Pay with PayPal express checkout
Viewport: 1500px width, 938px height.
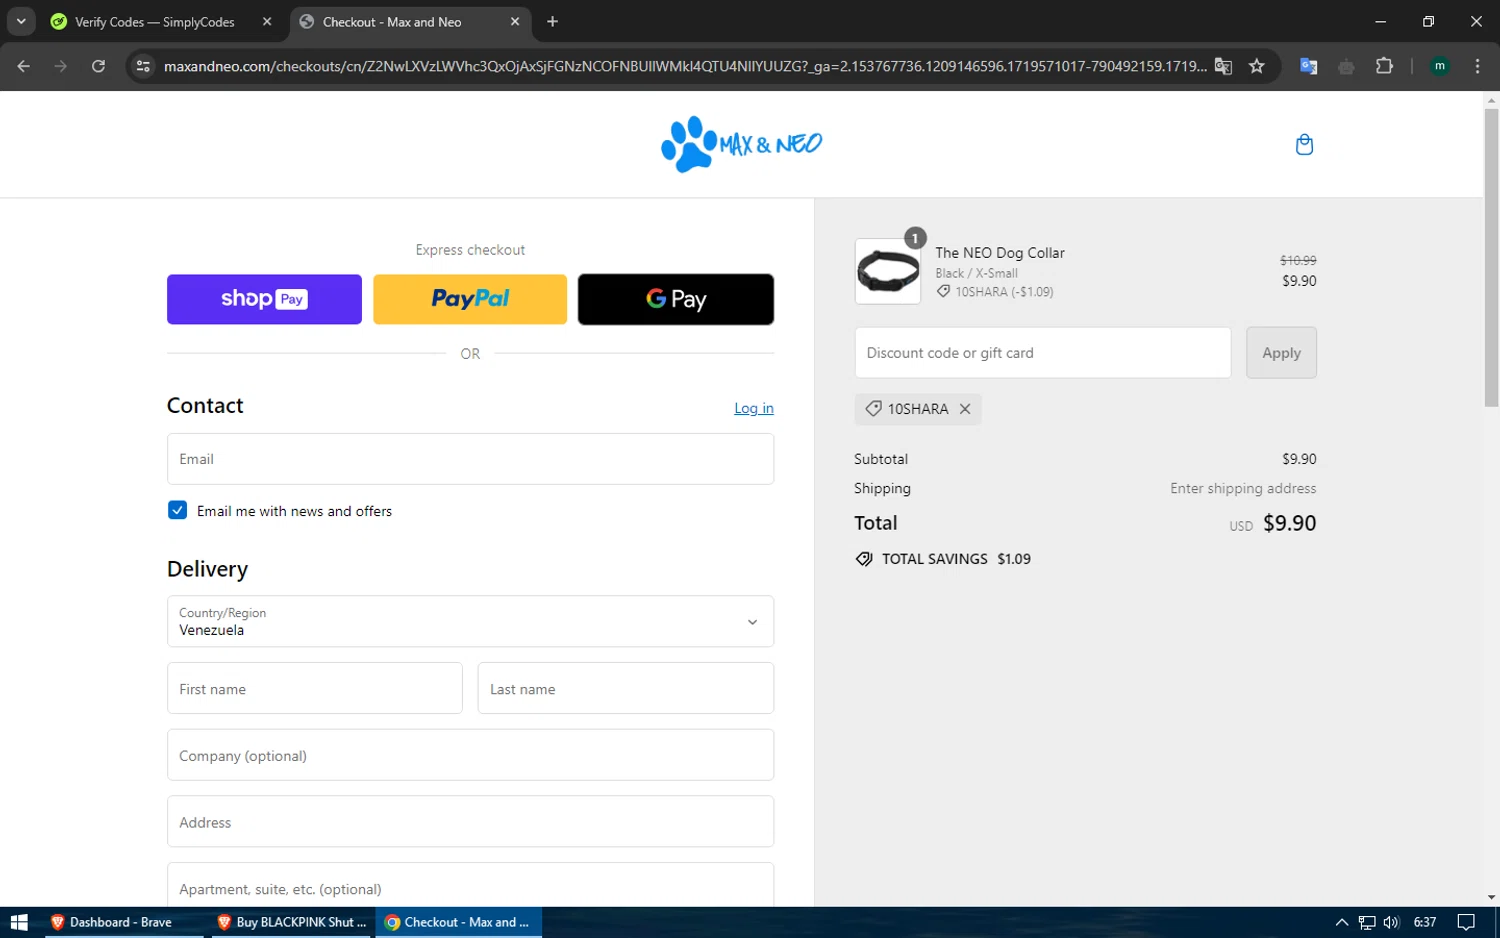(470, 299)
